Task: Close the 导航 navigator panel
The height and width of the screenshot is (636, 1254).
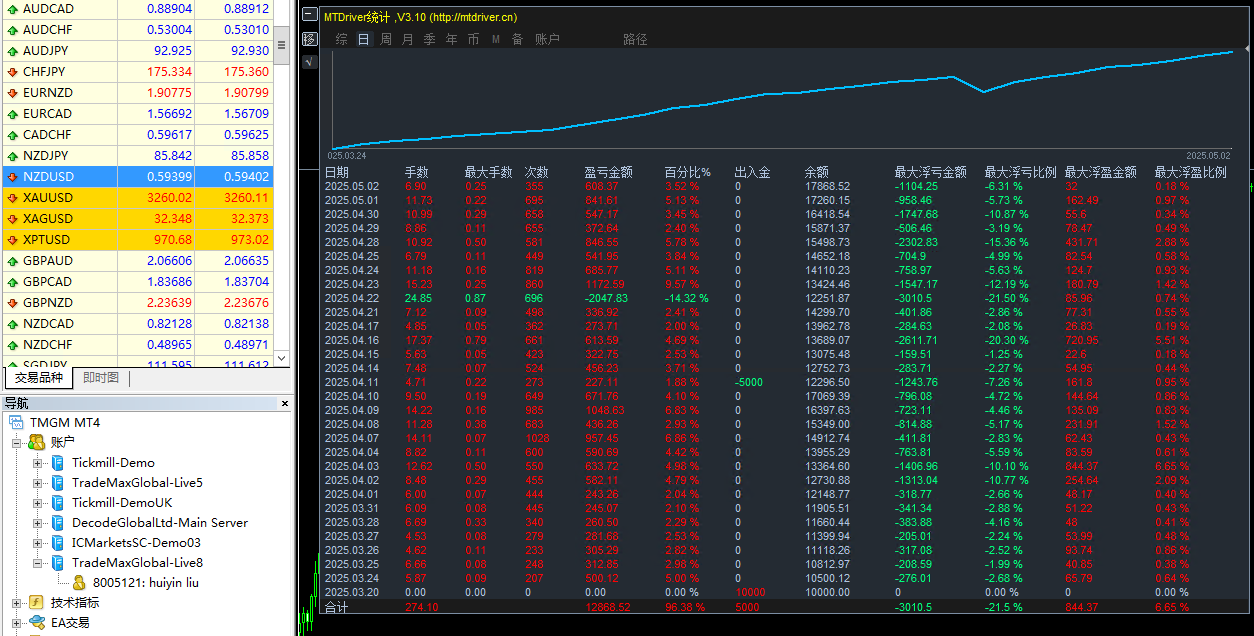Action: pos(284,404)
